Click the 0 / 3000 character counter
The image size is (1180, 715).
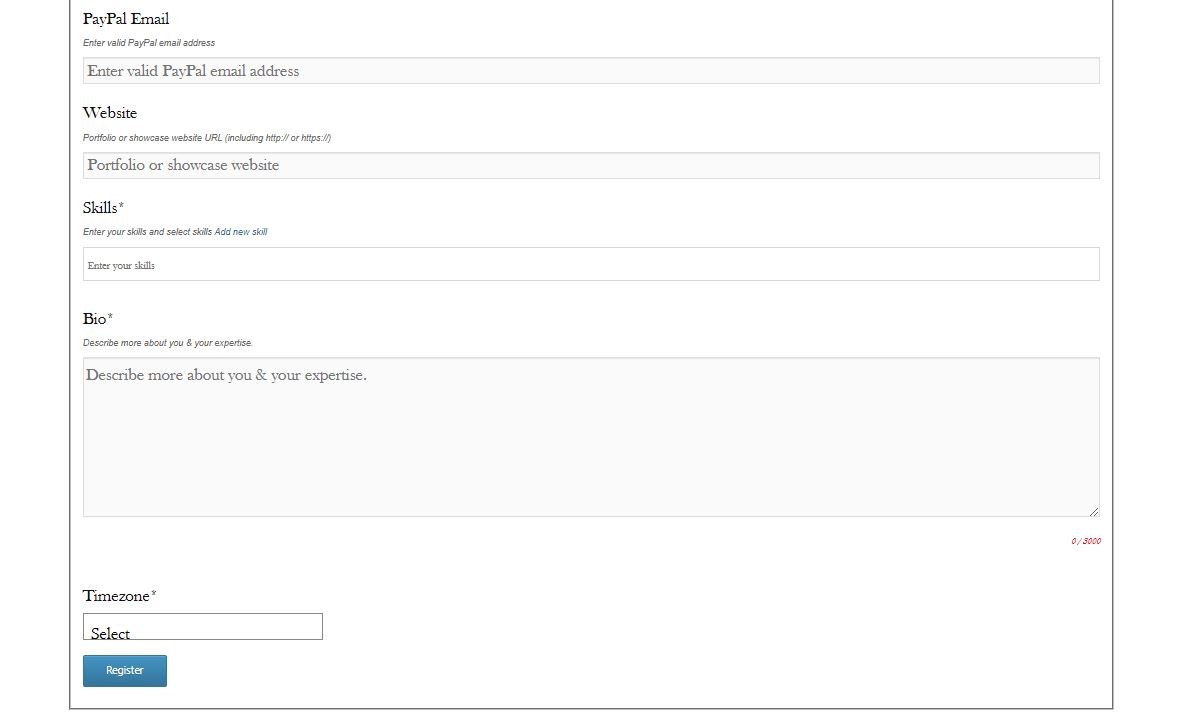[x=1086, y=541]
